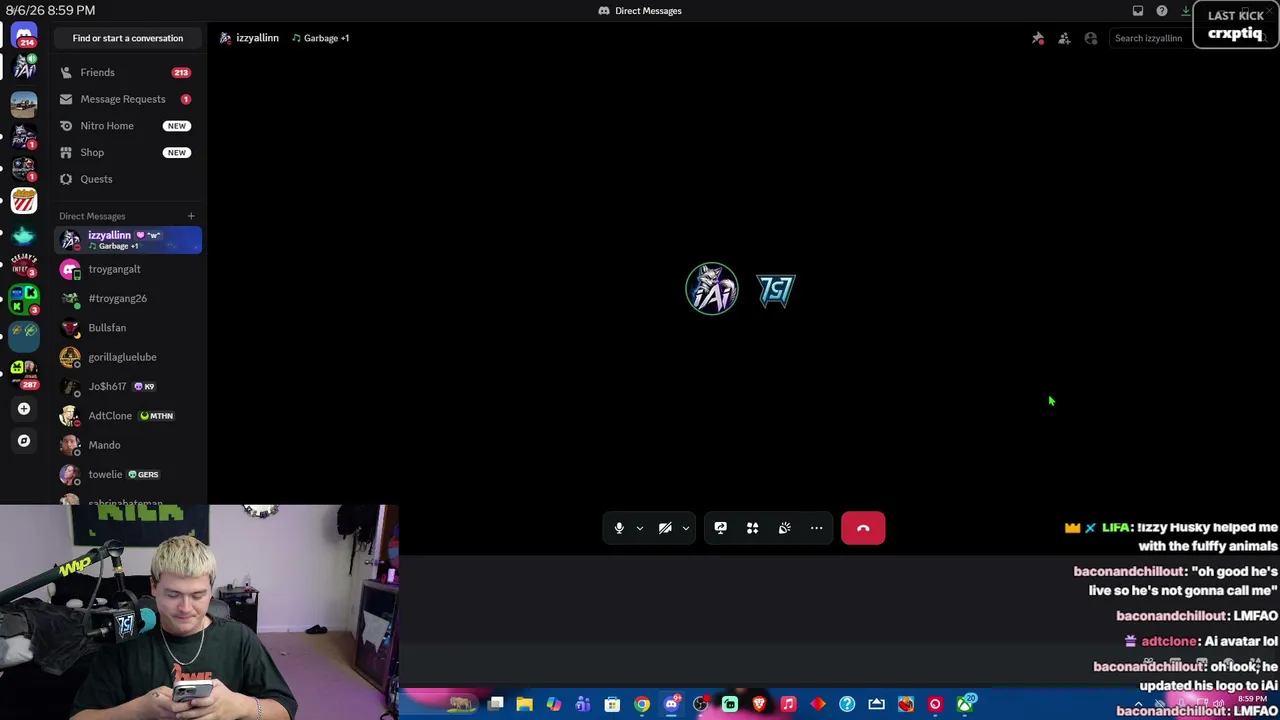Open Google Chrome from taskbar
1280x720 pixels.
pyautogui.click(x=642, y=705)
